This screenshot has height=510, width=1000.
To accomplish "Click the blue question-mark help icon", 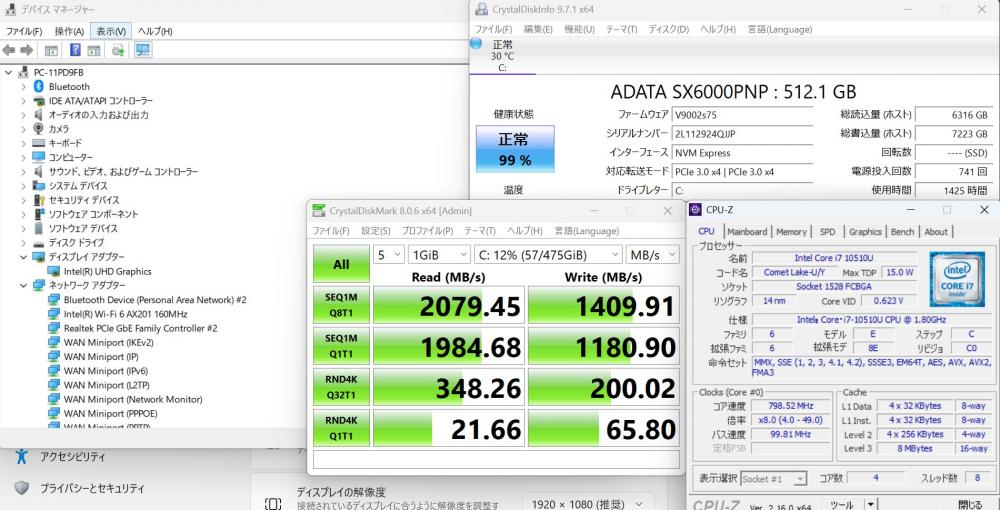I will (x=75, y=50).
